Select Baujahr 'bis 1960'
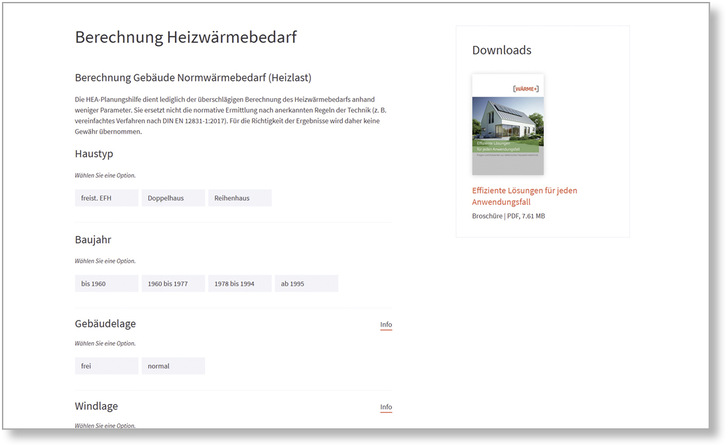Screen dimensions: 728x447 click(x=106, y=284)
